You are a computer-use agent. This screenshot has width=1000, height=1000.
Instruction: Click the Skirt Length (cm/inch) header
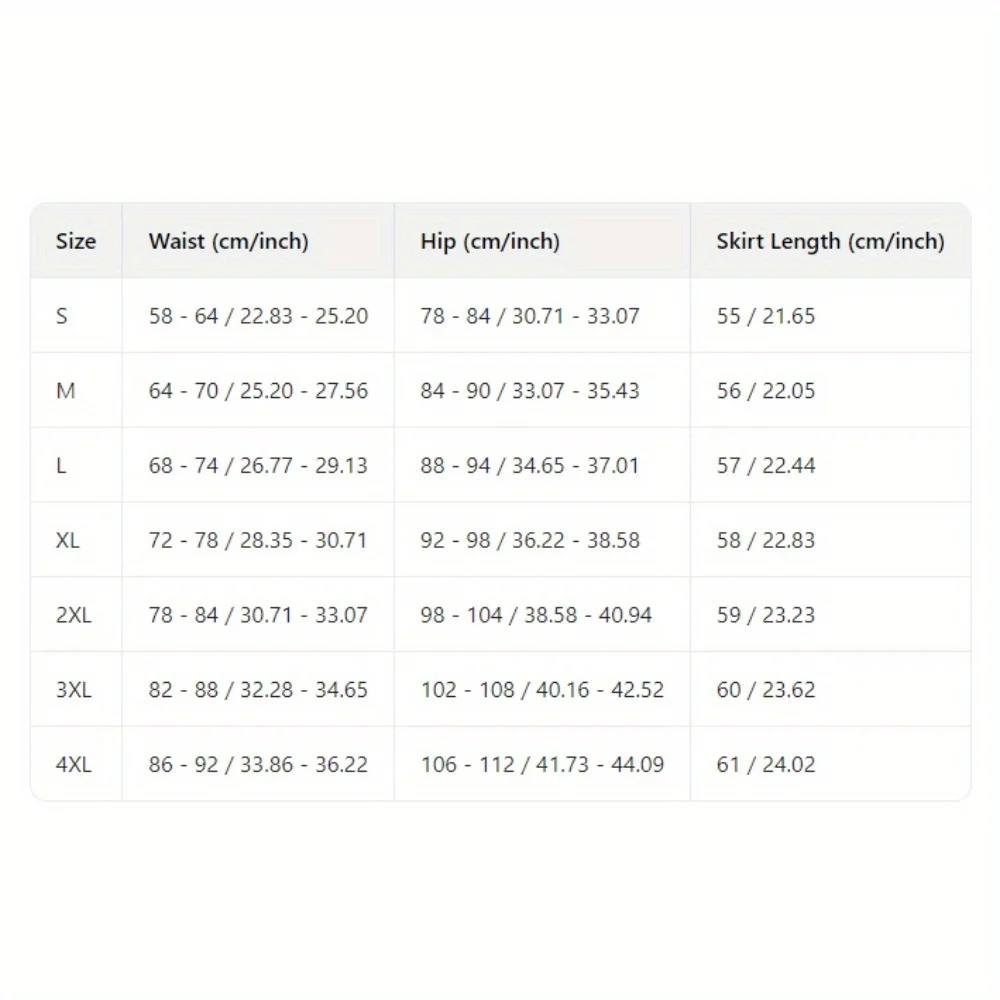830,241
